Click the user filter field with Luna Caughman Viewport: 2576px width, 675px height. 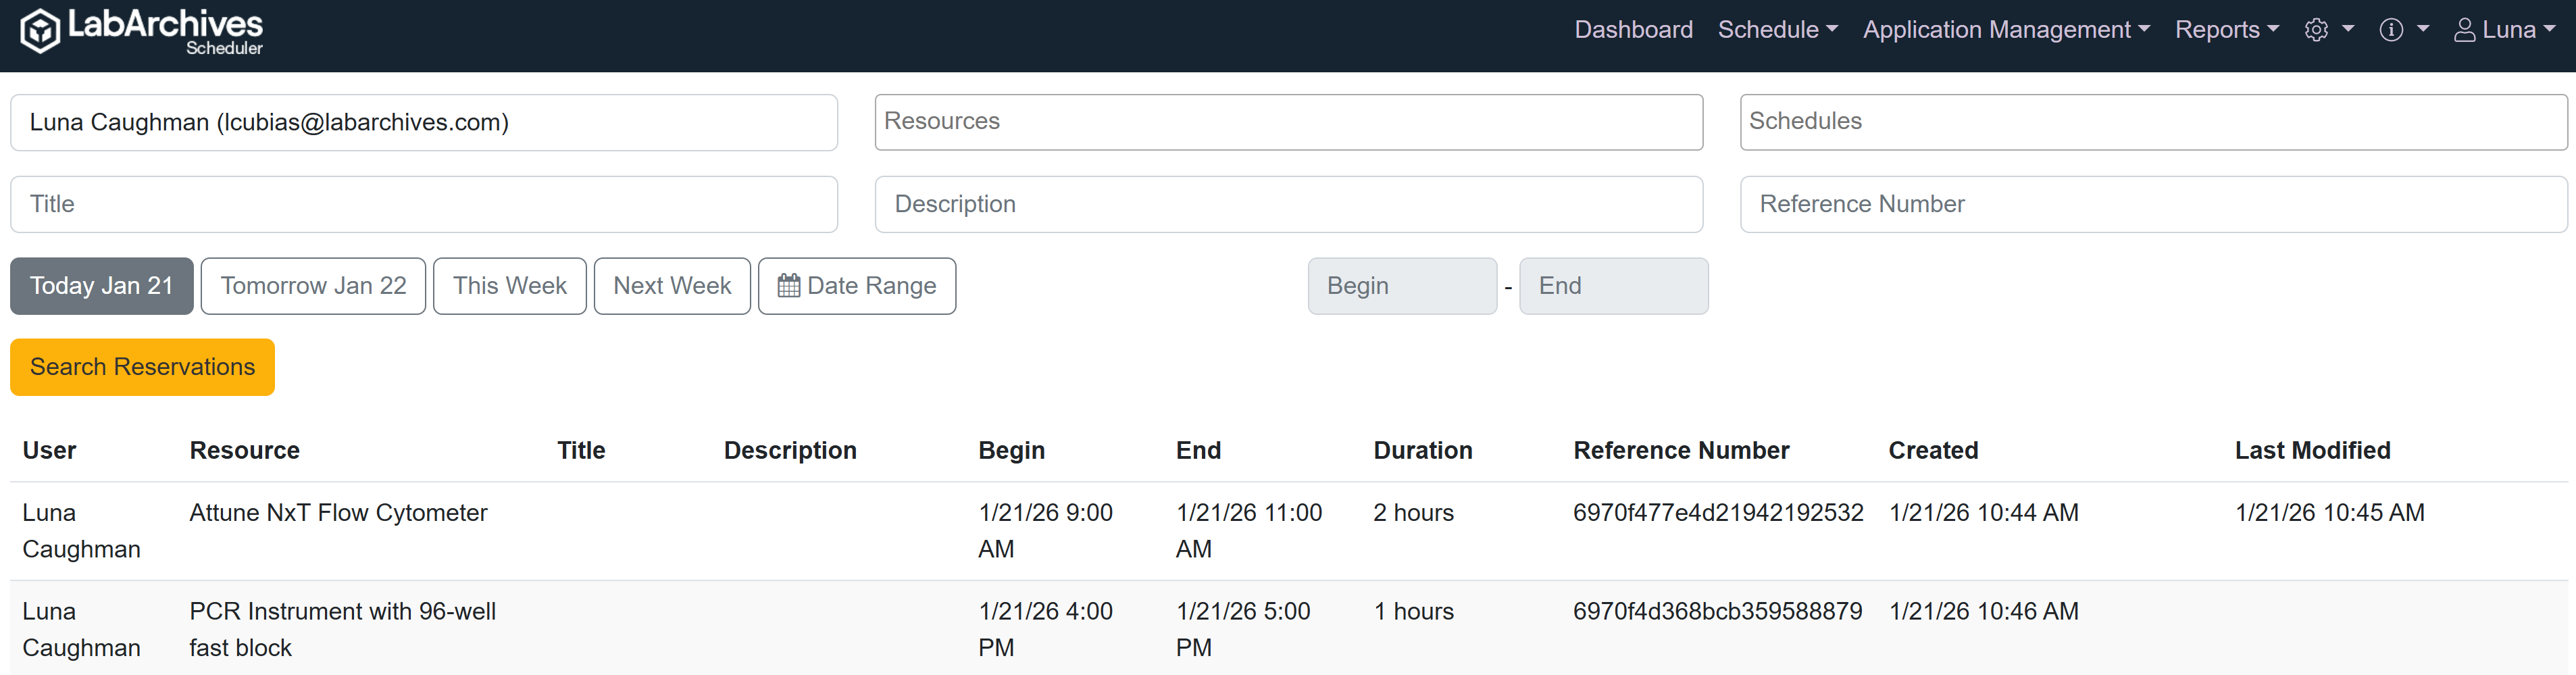[424, 122]
